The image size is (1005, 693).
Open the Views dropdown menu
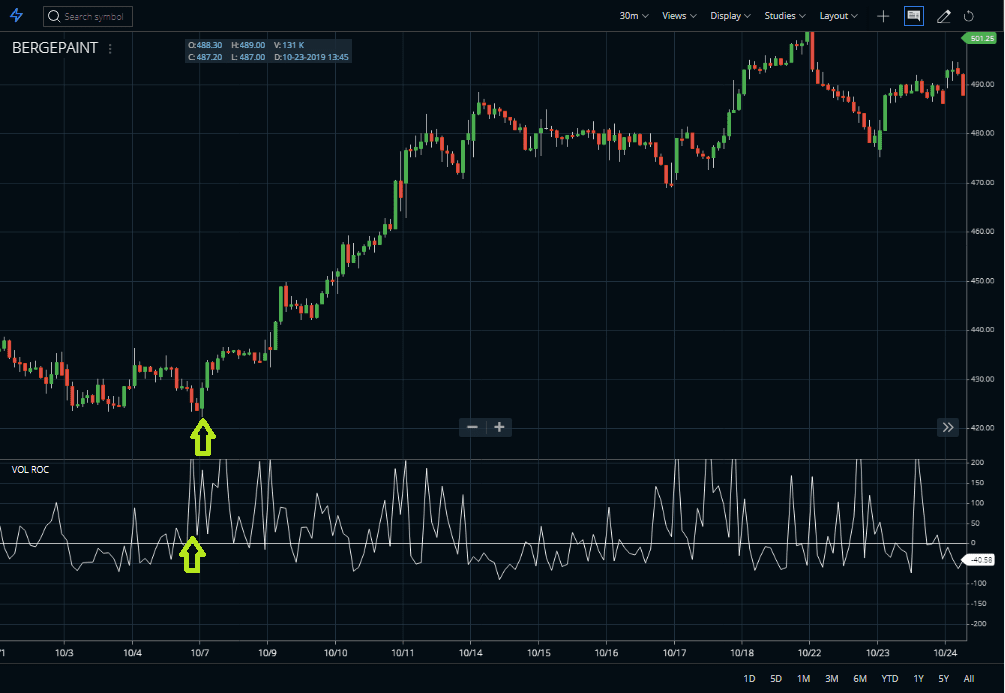(679, 15)
